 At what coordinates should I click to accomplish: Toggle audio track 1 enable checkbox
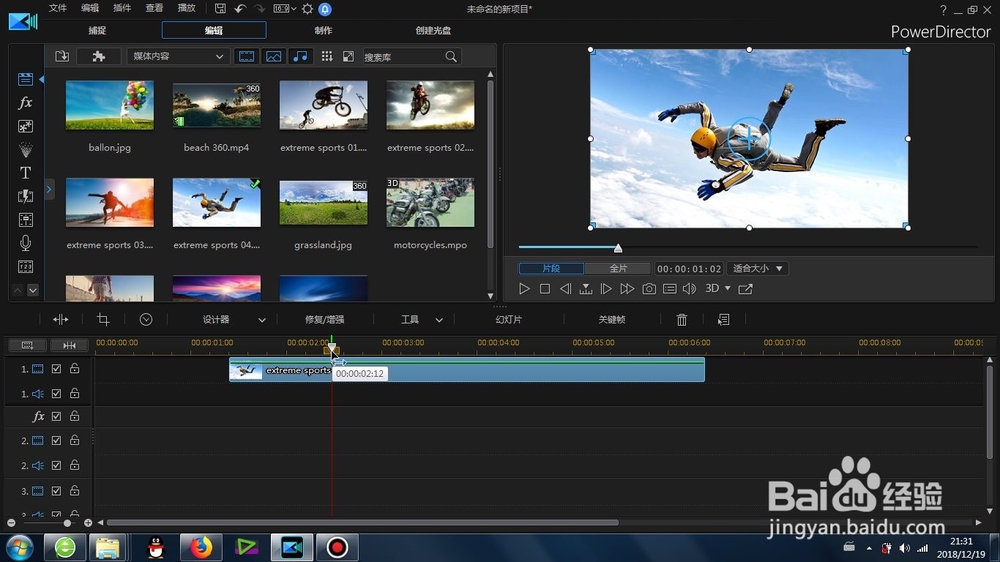[x=56, y=394]
